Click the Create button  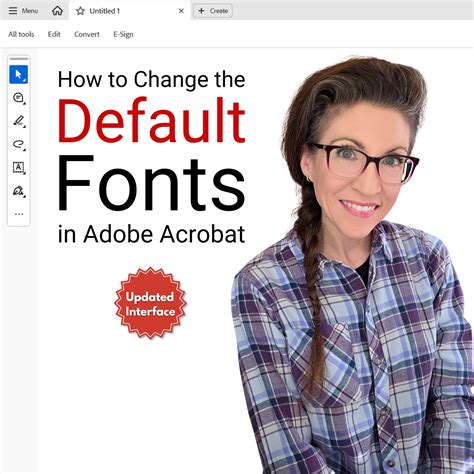pos(213,11)
